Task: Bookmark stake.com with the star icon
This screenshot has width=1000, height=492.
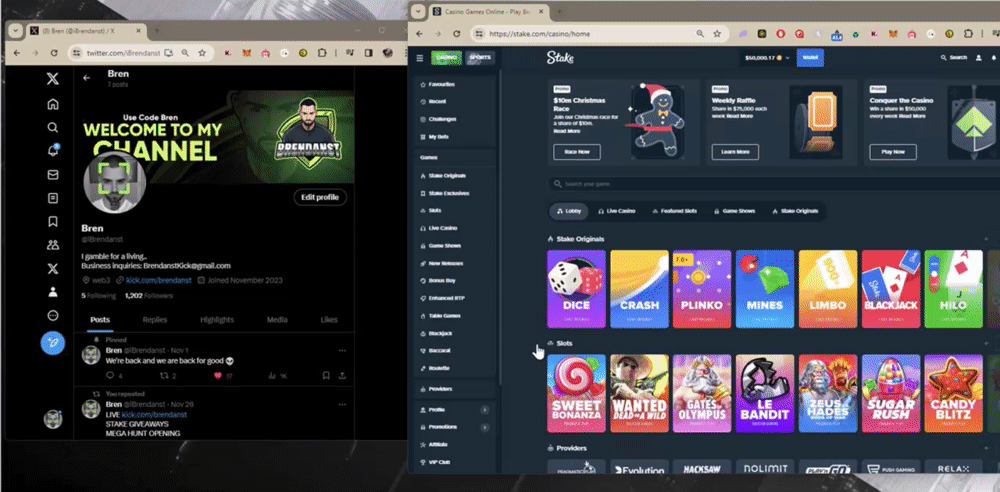Action: click(x=717, y=34)
